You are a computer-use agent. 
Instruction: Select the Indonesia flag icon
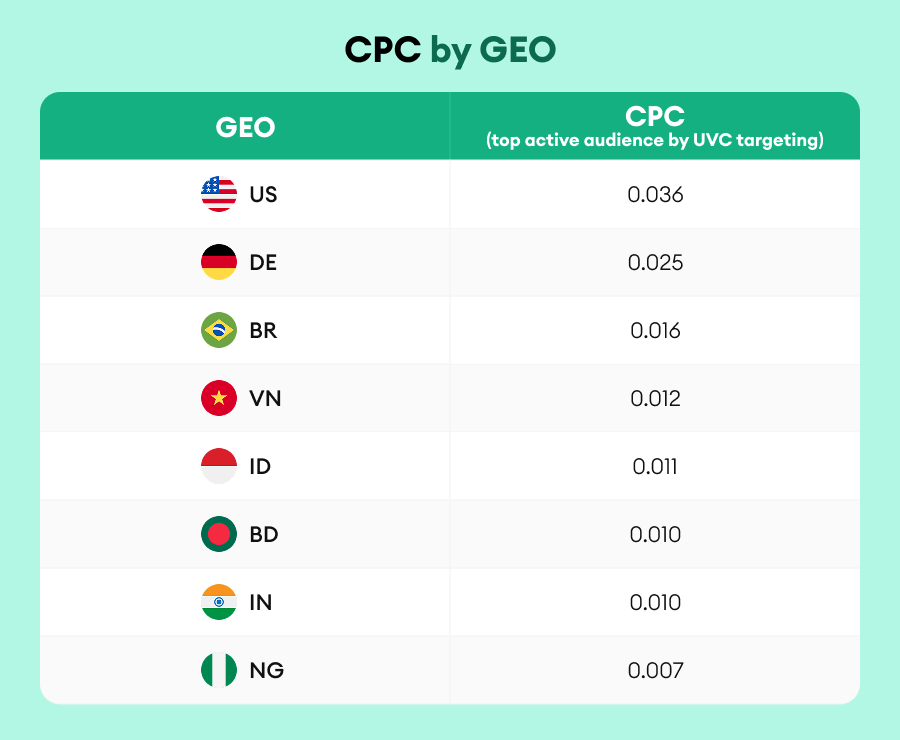pos(219,466)
